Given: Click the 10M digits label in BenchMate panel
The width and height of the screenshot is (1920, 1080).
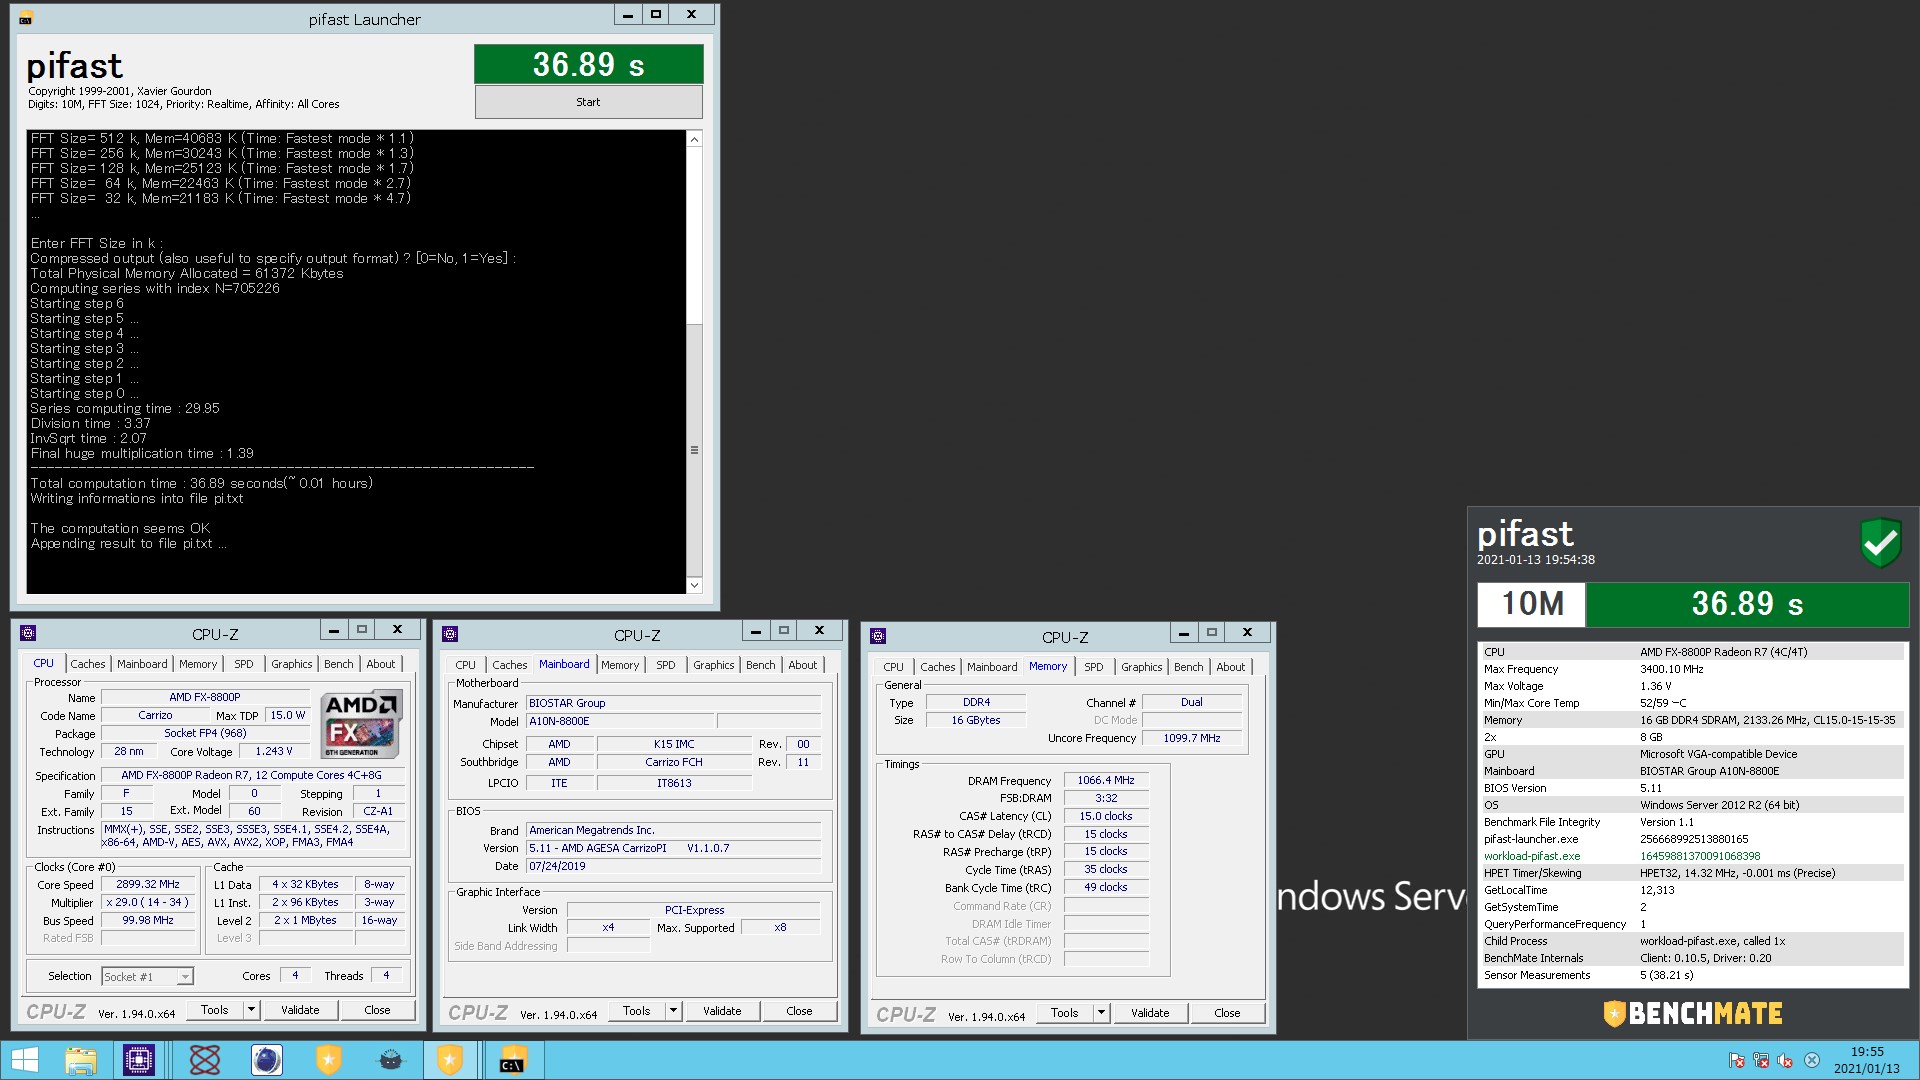Looking at the screenshot, I should pos(1531,603).
